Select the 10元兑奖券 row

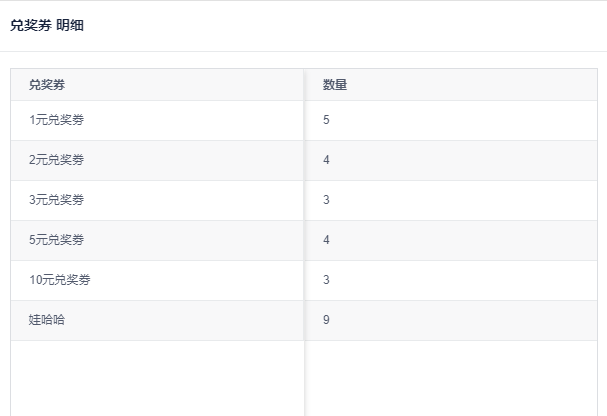coord(304,280)
